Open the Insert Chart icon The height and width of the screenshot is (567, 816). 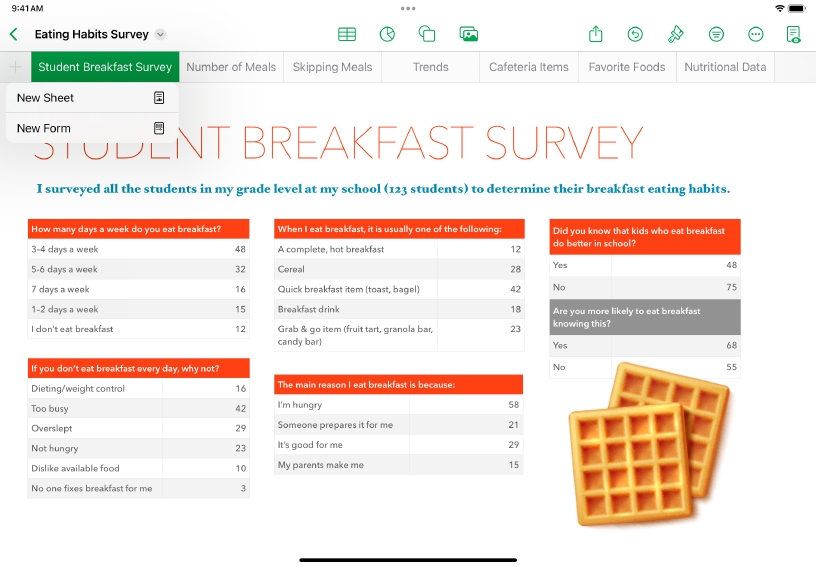[x=387, y=34]
